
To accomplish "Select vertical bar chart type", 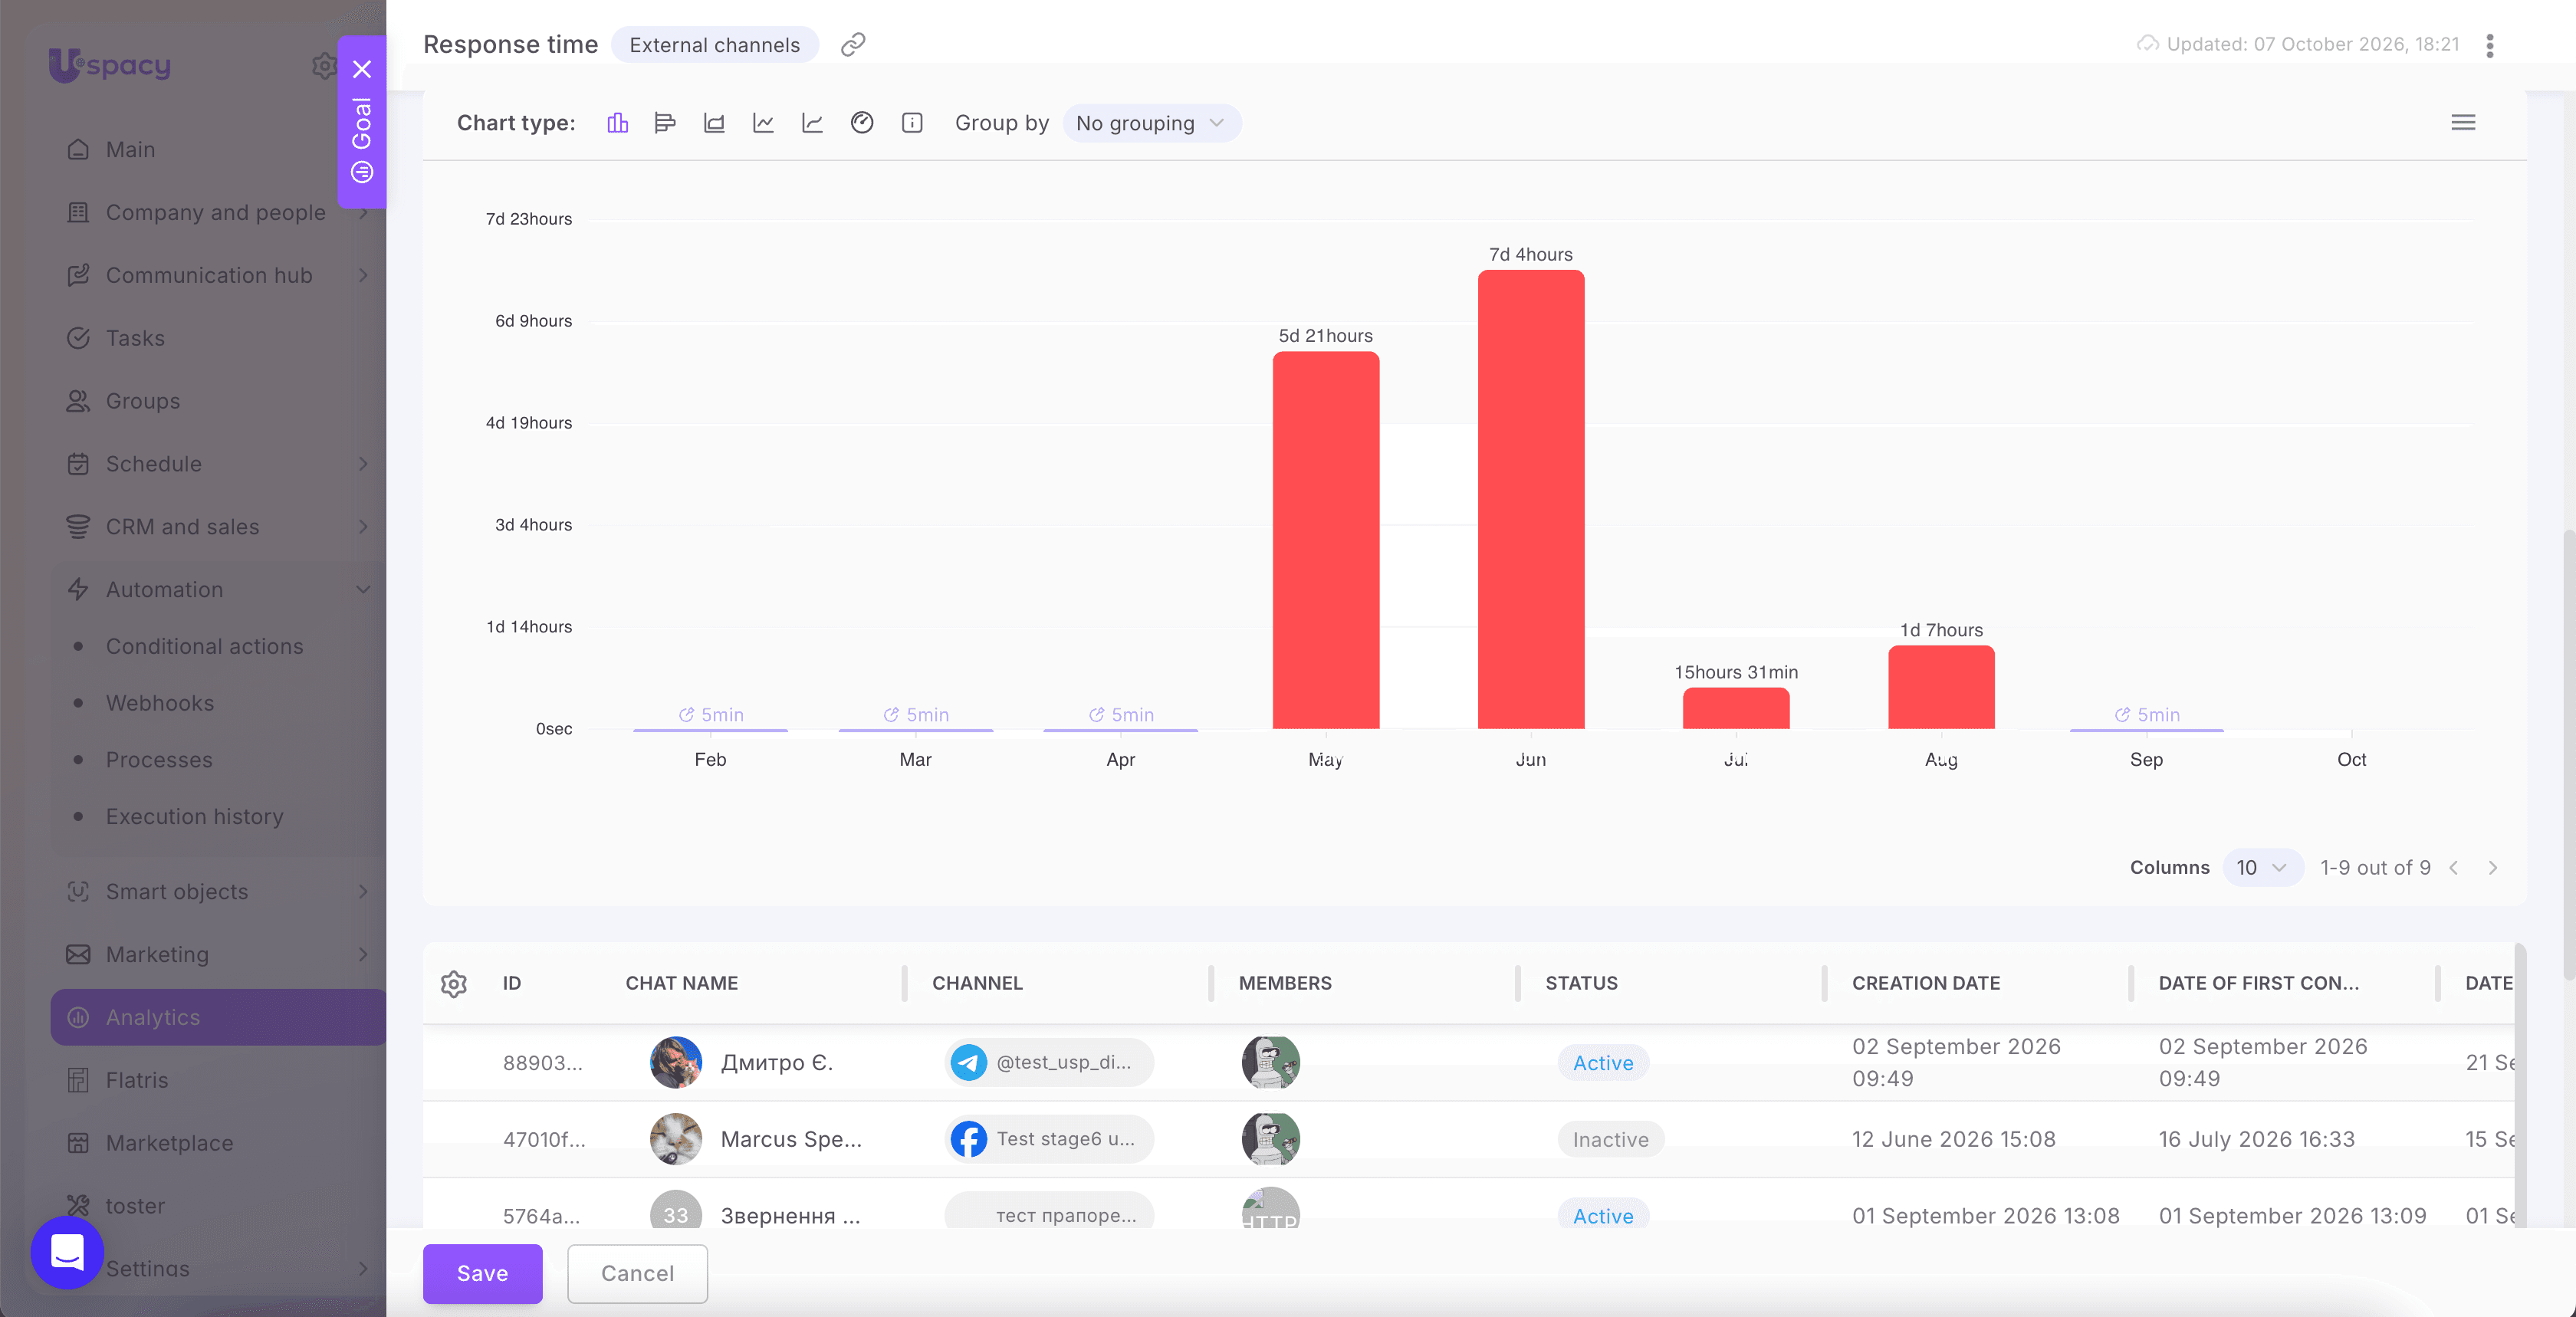I will click(x=617, y=123).
